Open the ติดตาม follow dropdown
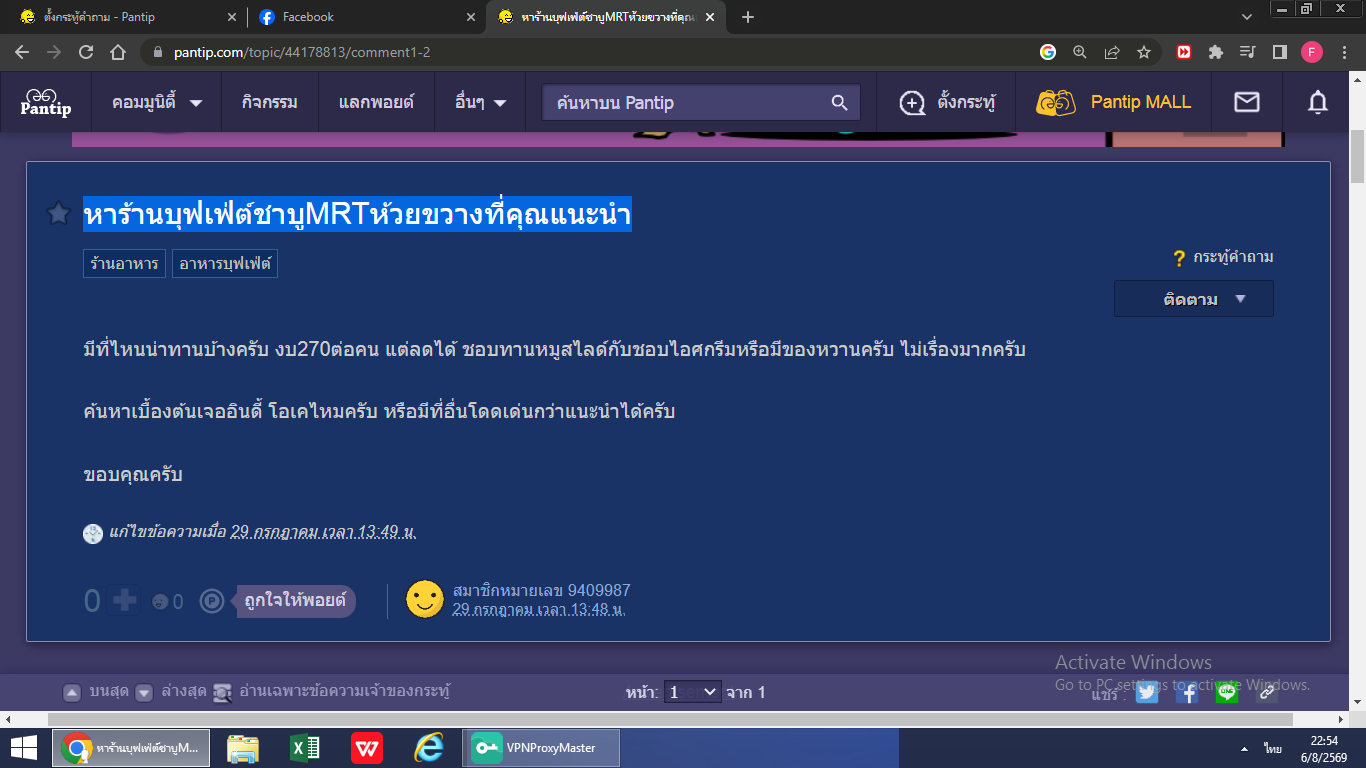Screen dimensions: 1366x768 pos(1194,299)
